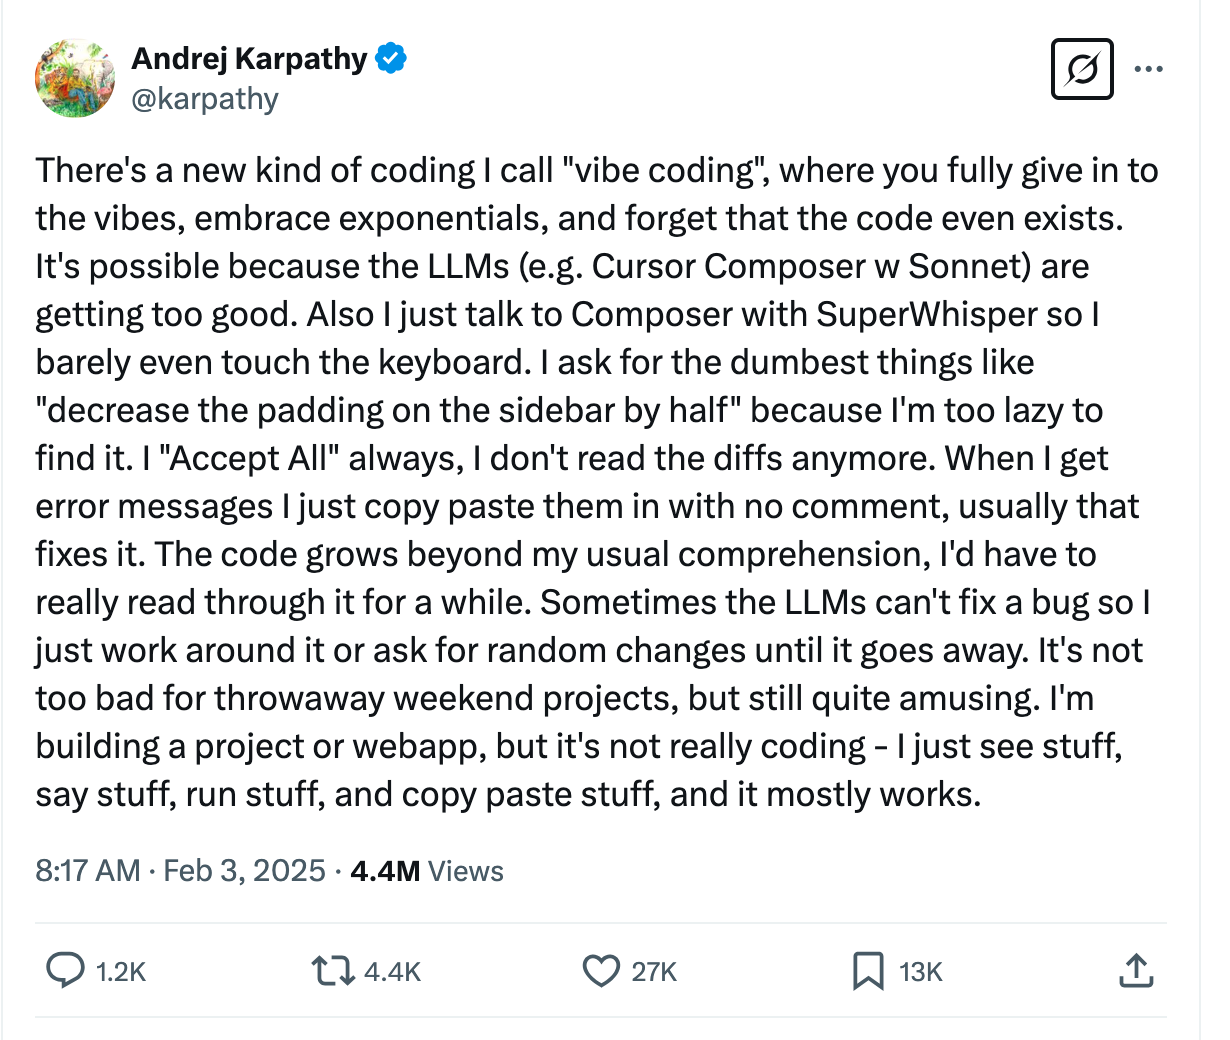Screen dimensions: 1230x1040
Task: Toggle the repost arrows icon
Action: 332,971
